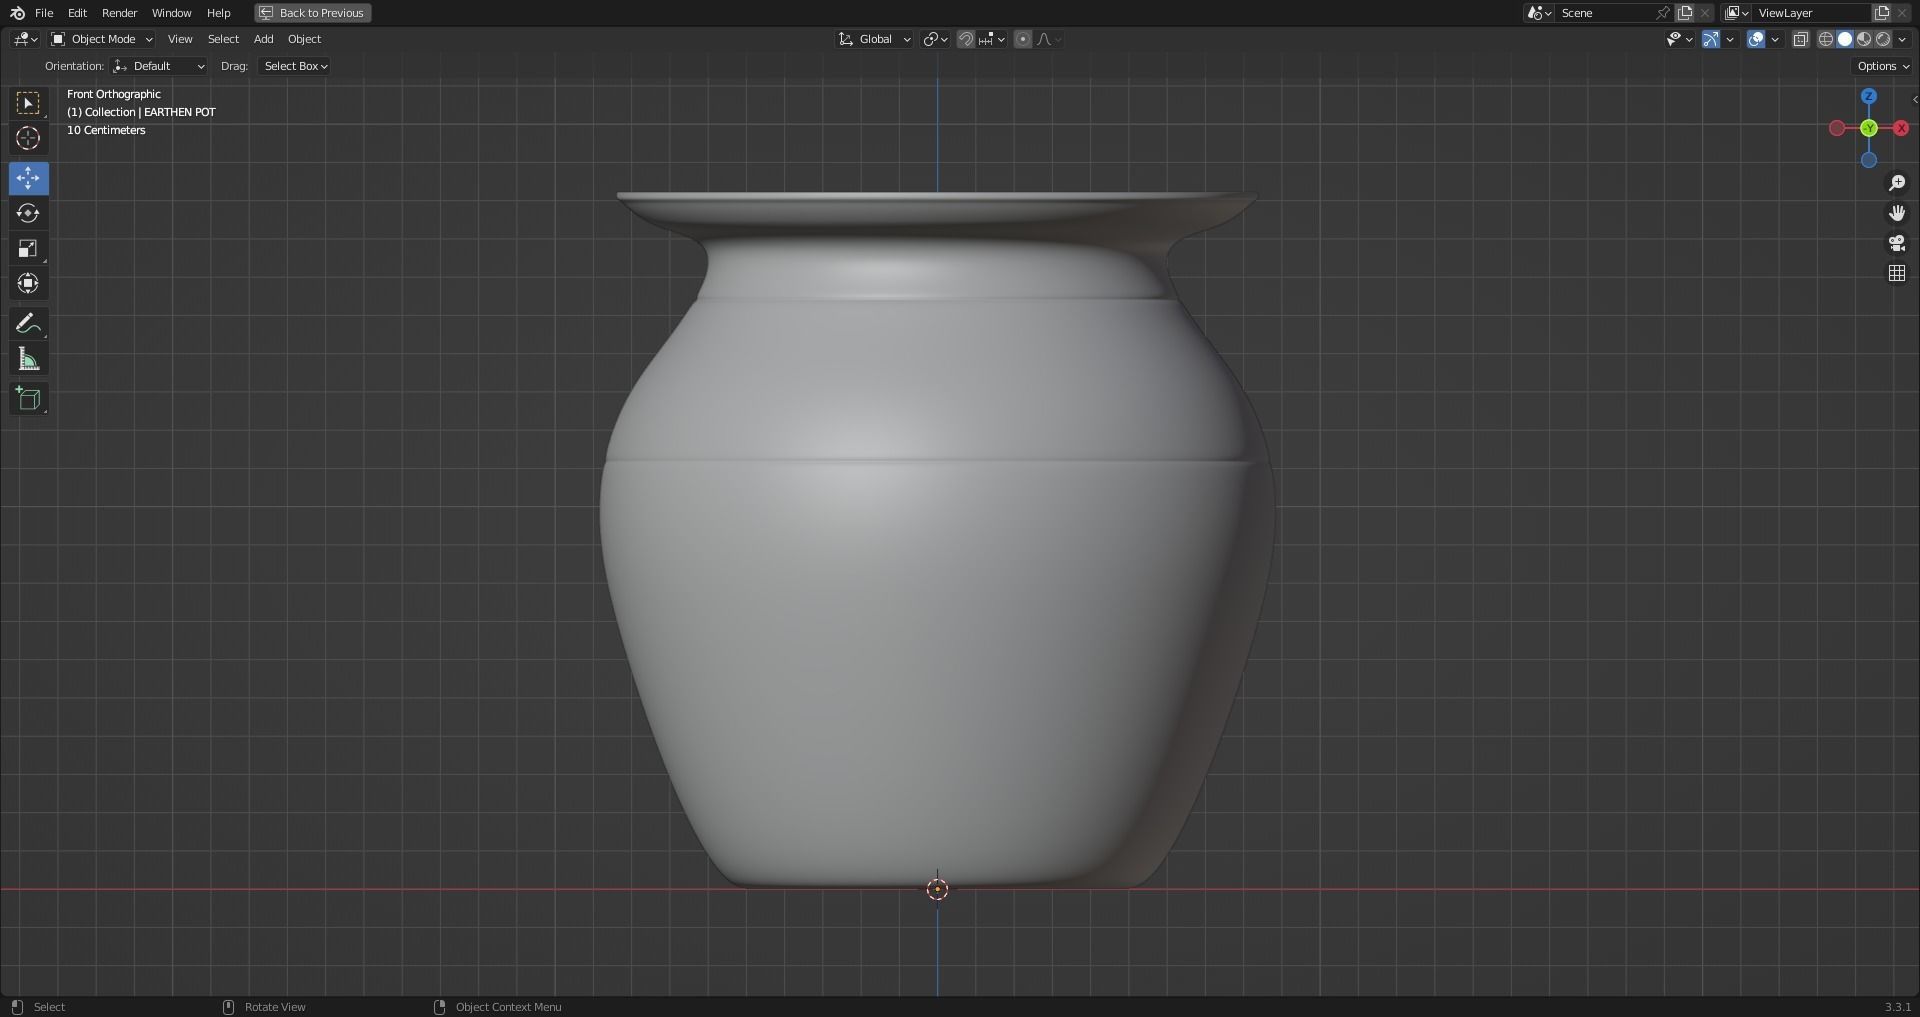Select the Transform tool
Screen dimensions: 1920x1017
tap(28, 283)
